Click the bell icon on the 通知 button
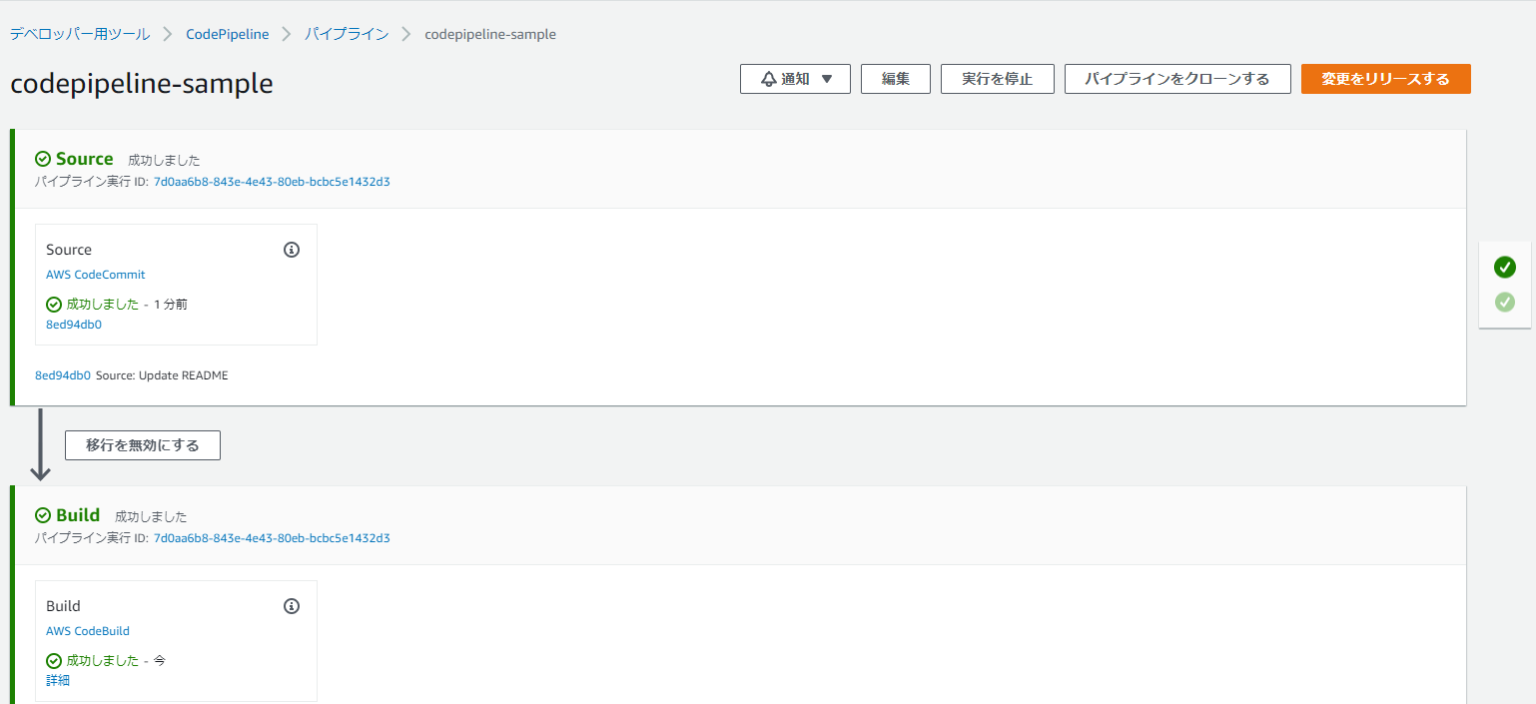 (x=768, y=79)
